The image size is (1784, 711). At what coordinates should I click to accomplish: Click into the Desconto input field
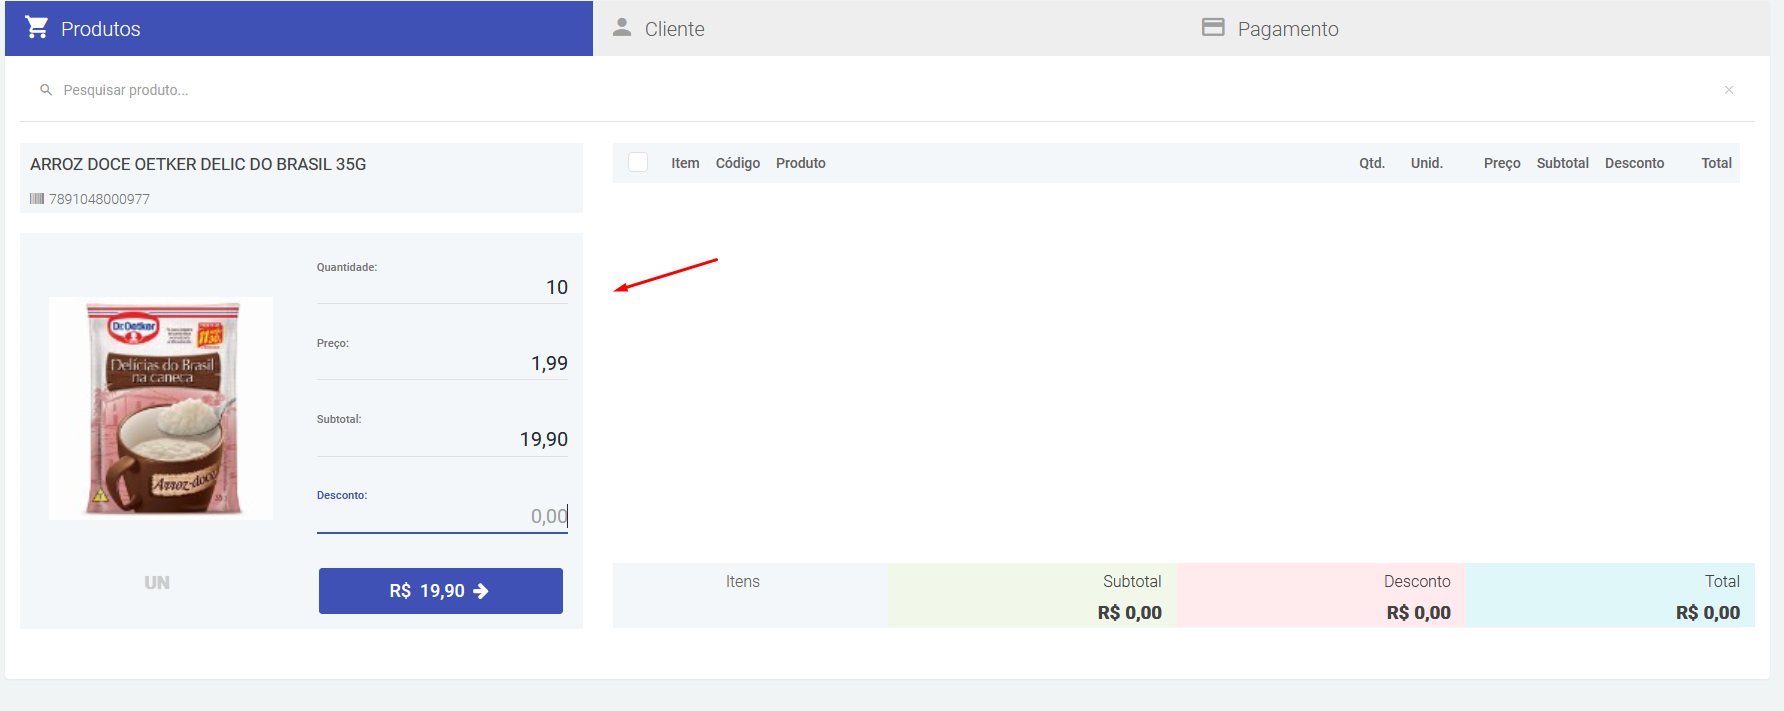pos(442,516)
